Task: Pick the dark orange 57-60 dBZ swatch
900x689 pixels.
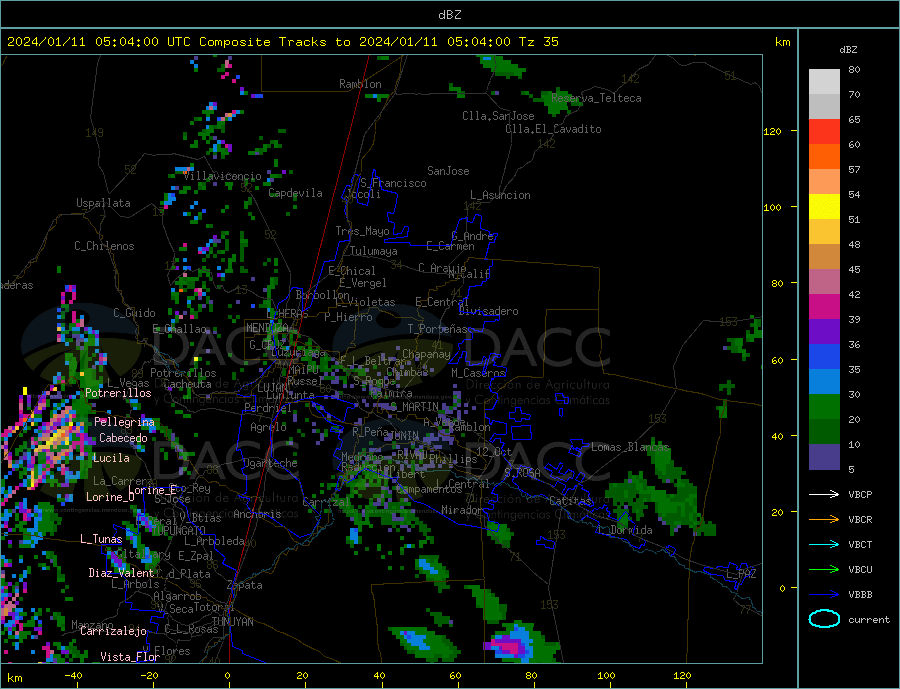Action: click(824, 157)
